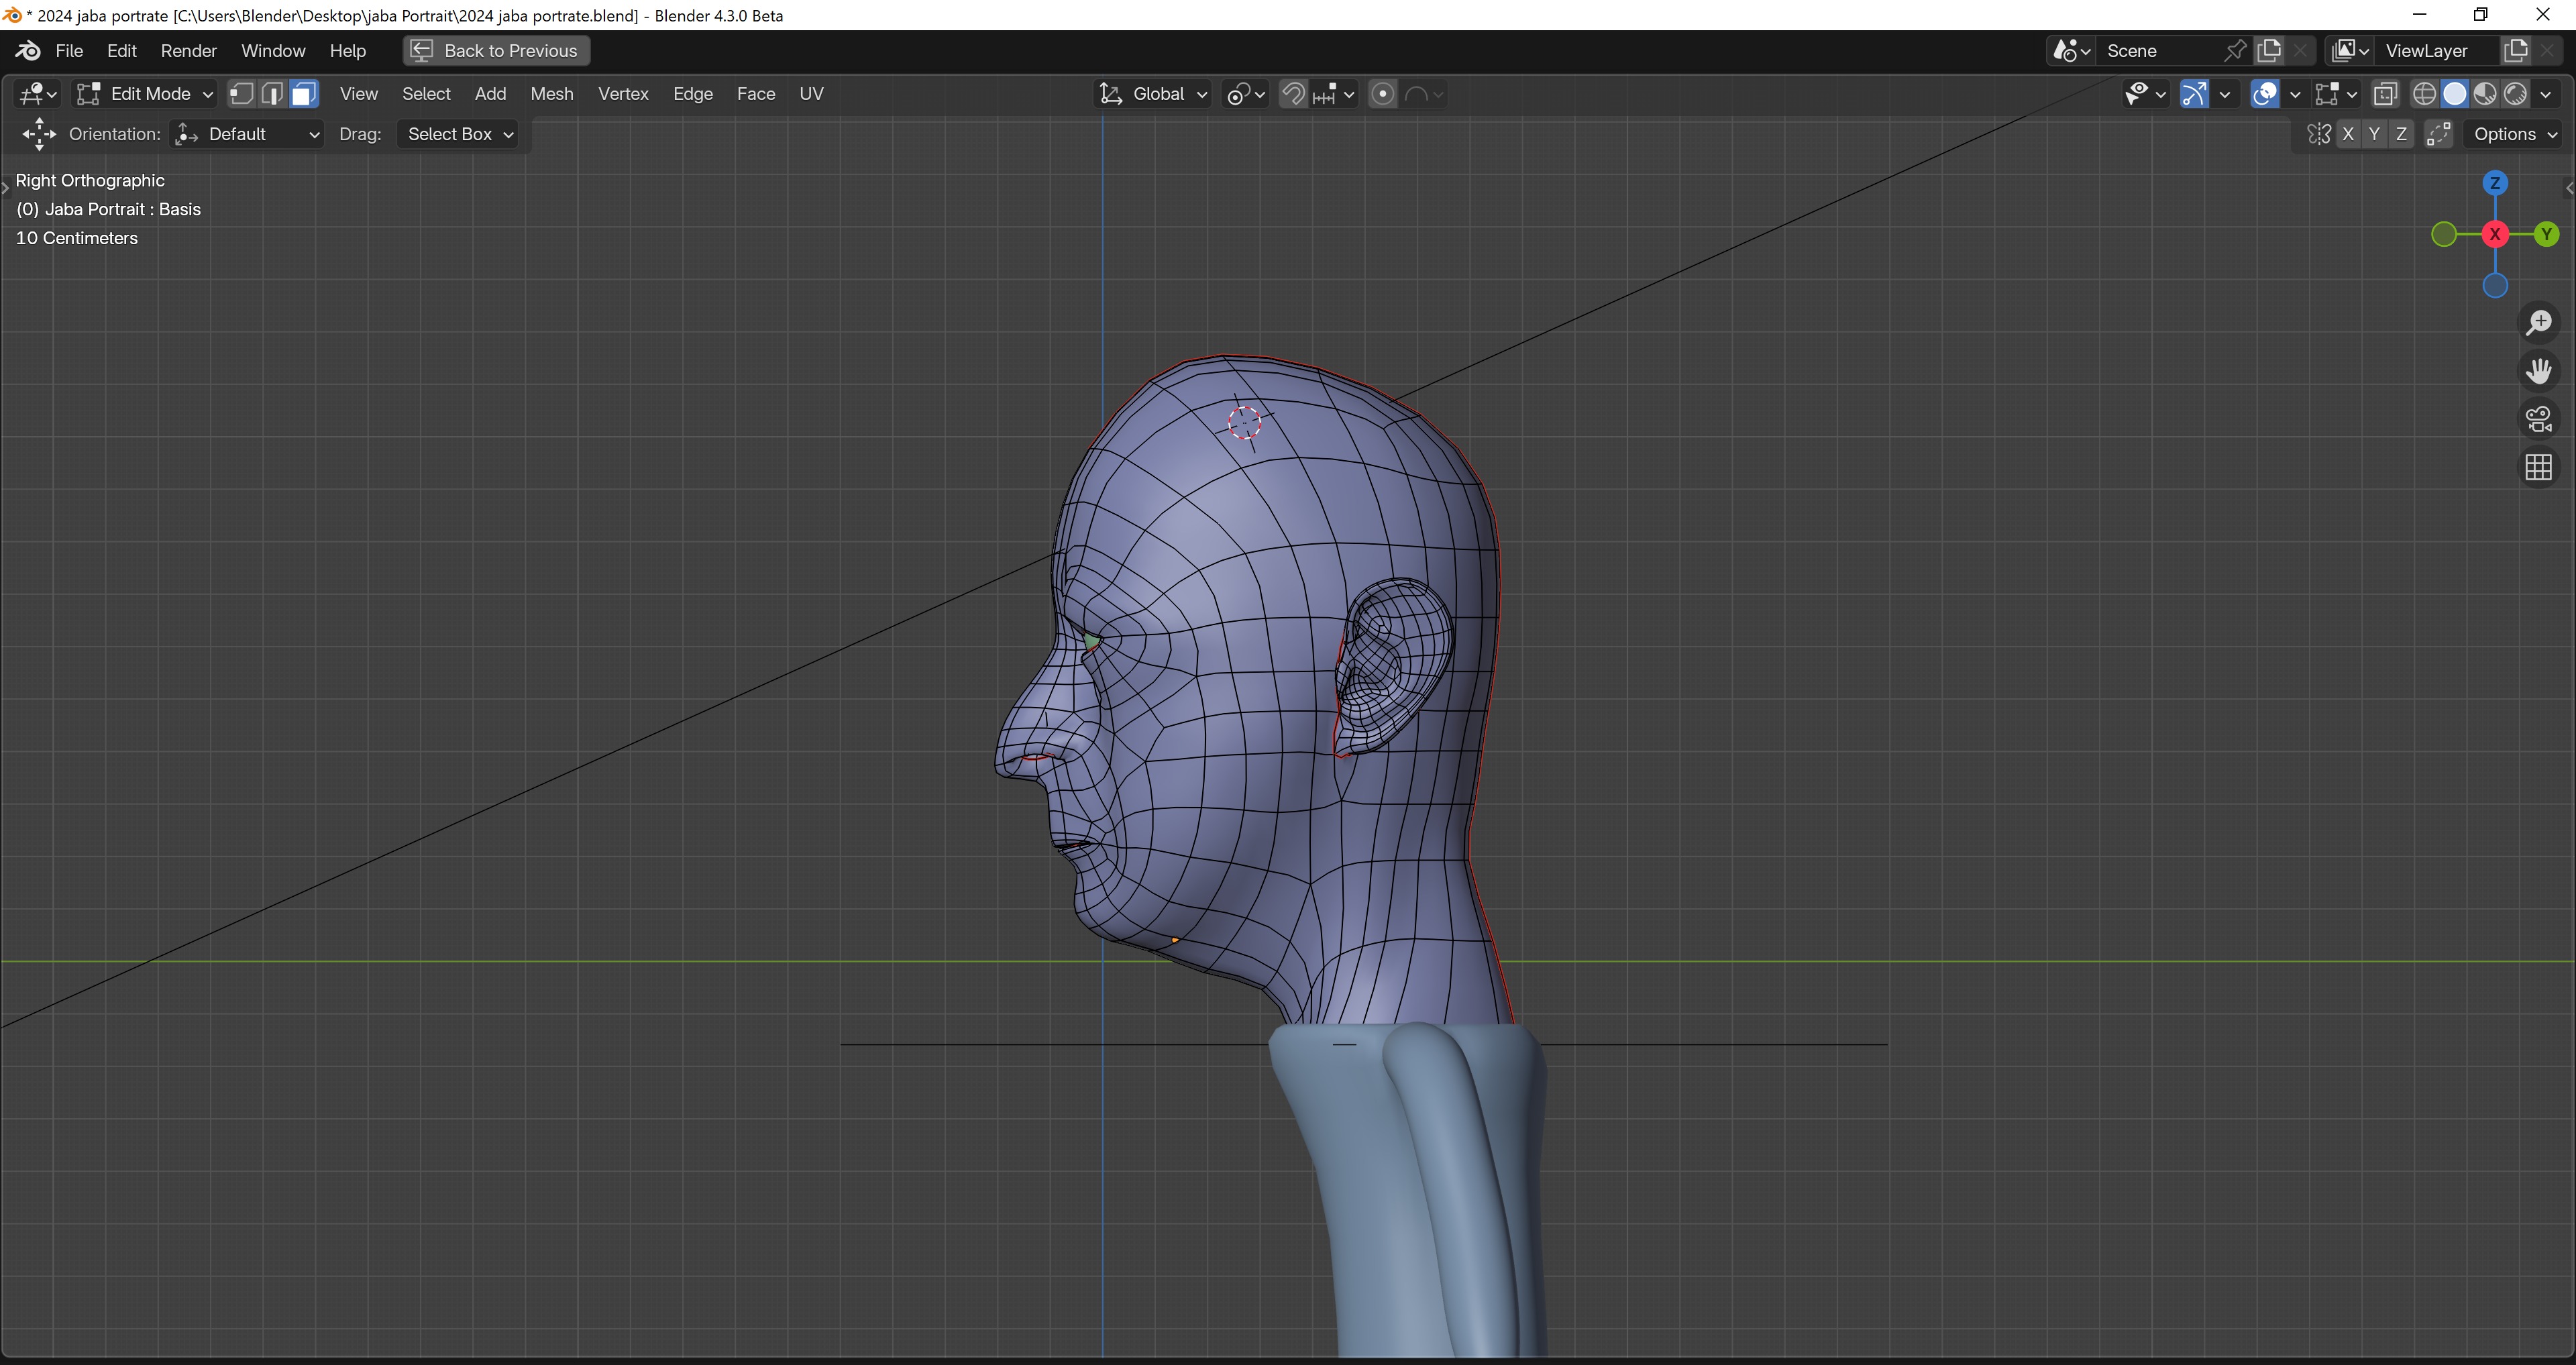Switch to solid viewport shading
2576x1365 pixels.
(2454, 93)
